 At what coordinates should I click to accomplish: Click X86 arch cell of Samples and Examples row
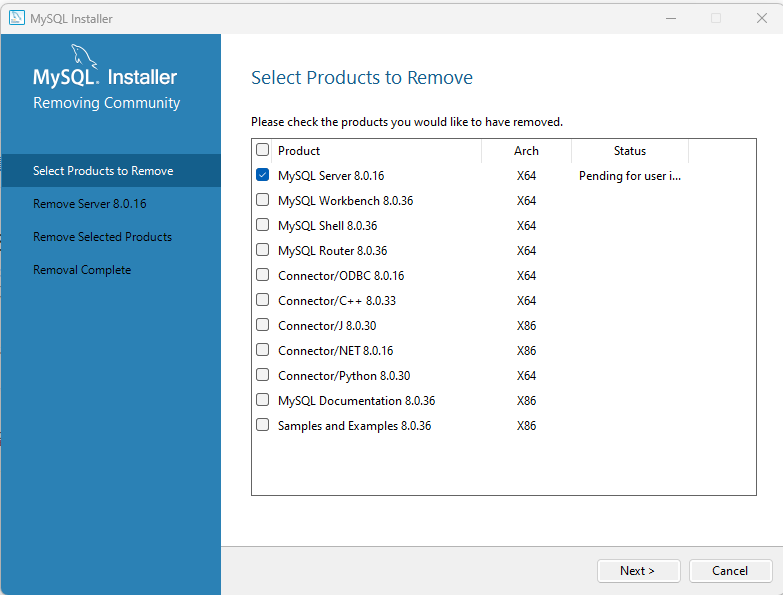(526, 425)
